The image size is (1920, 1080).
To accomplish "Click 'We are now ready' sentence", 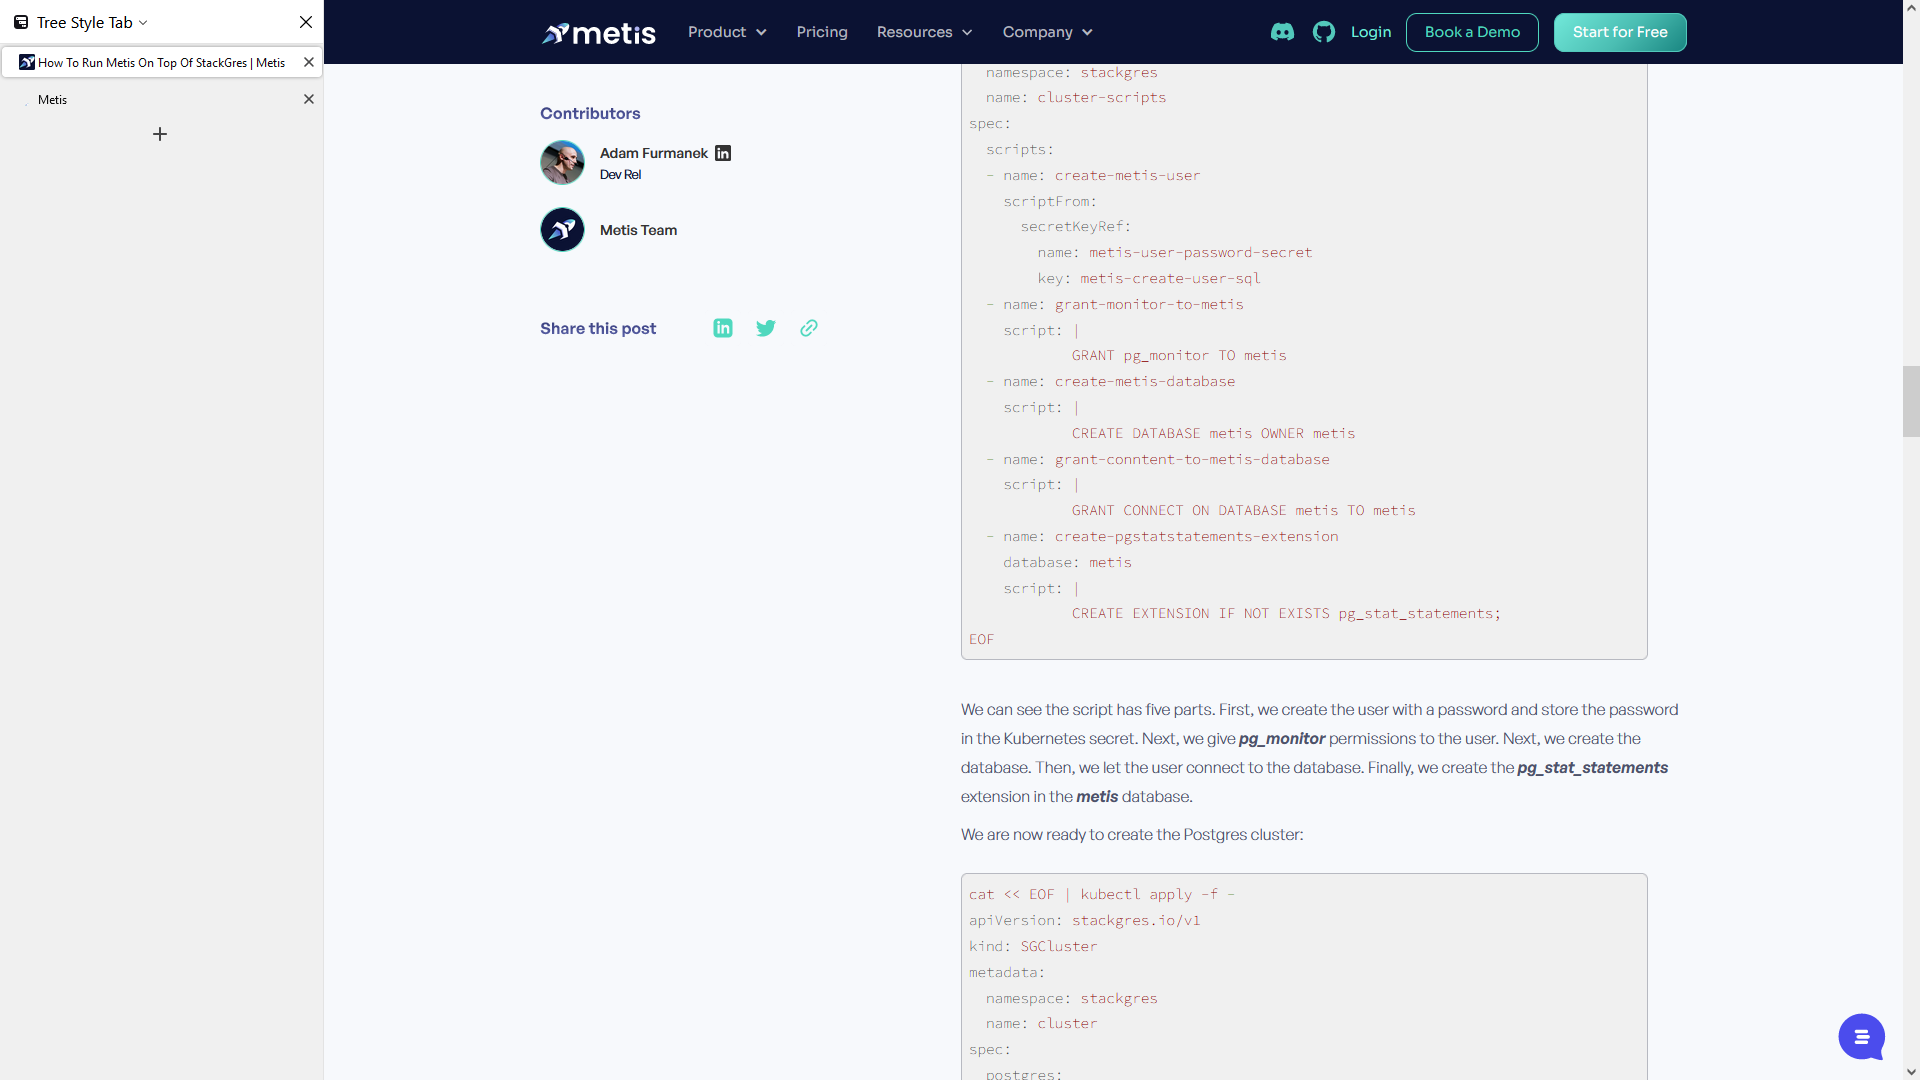I will [x=1132, y=835].
